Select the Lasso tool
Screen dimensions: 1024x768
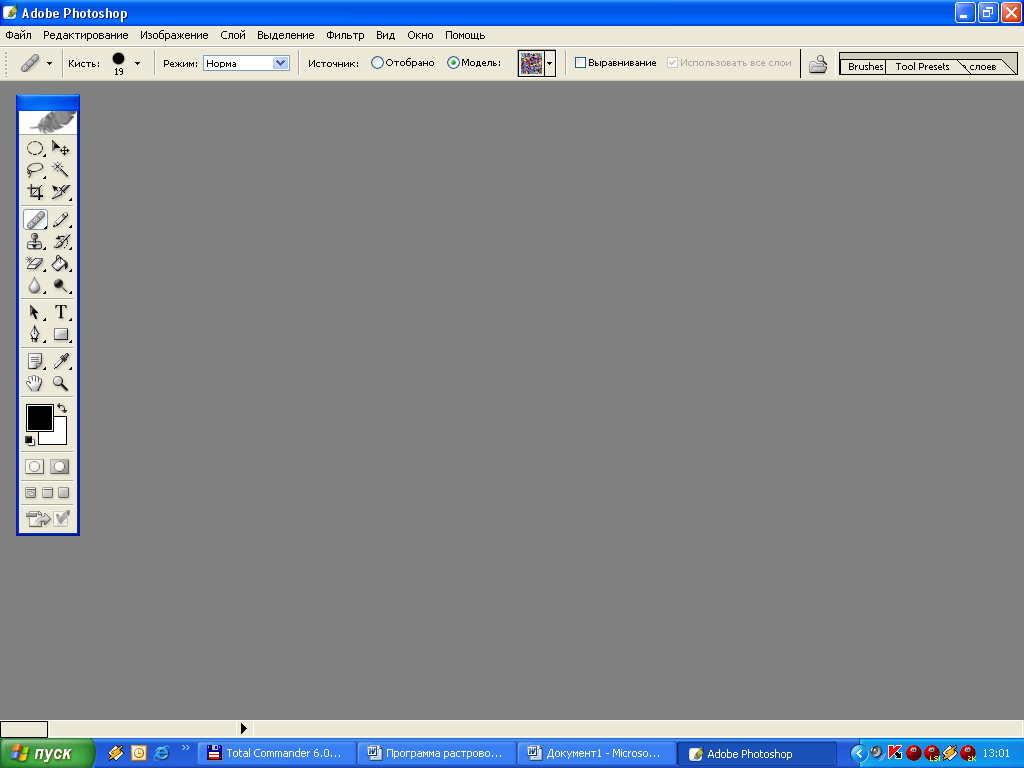point(35,170)
